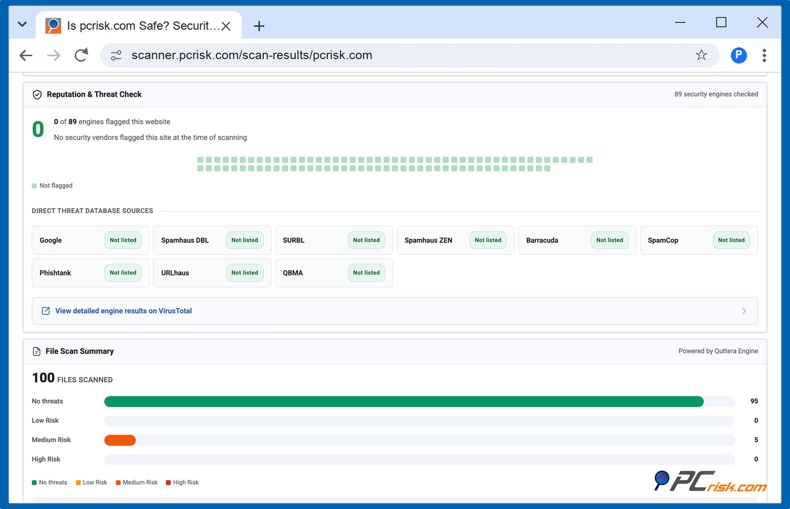Open View detailed engine results on VirusTotal
Viewport: 790px width, 509px height.
[123, 311]
